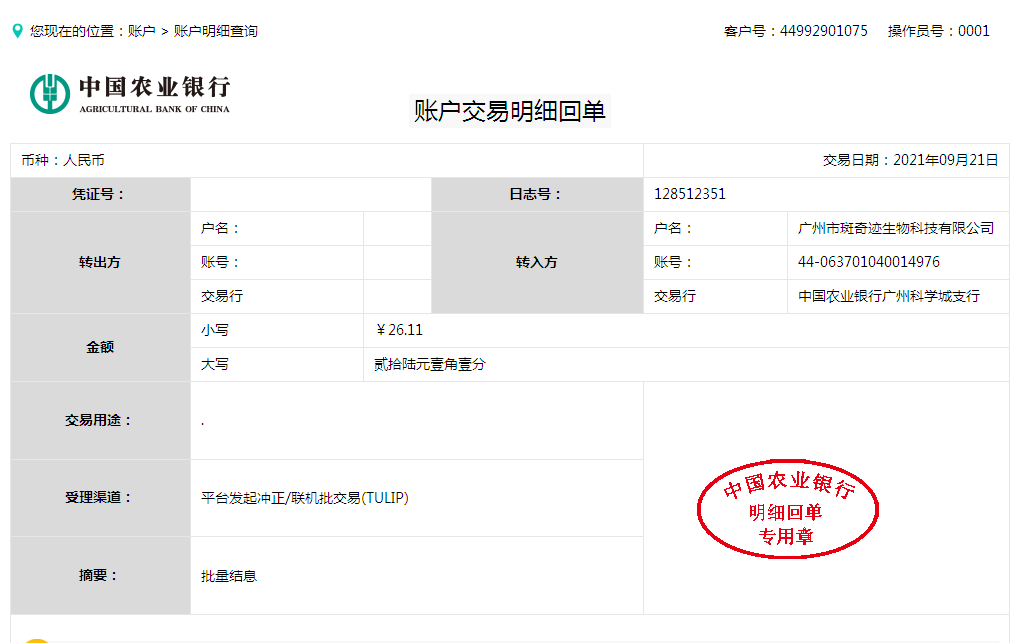
Task: Select the channel text 平台发起冲正/联机批交易(TULIP)
Action: point(305,498)
